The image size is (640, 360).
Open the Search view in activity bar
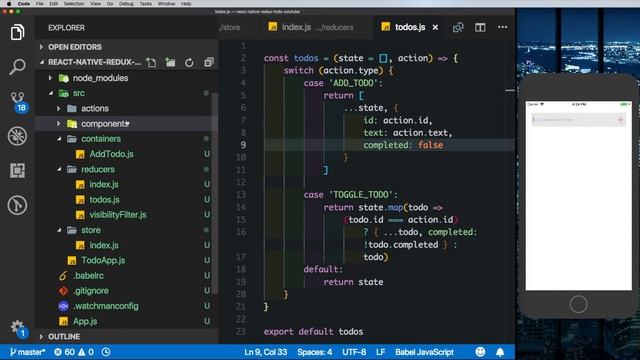(17, 67)
